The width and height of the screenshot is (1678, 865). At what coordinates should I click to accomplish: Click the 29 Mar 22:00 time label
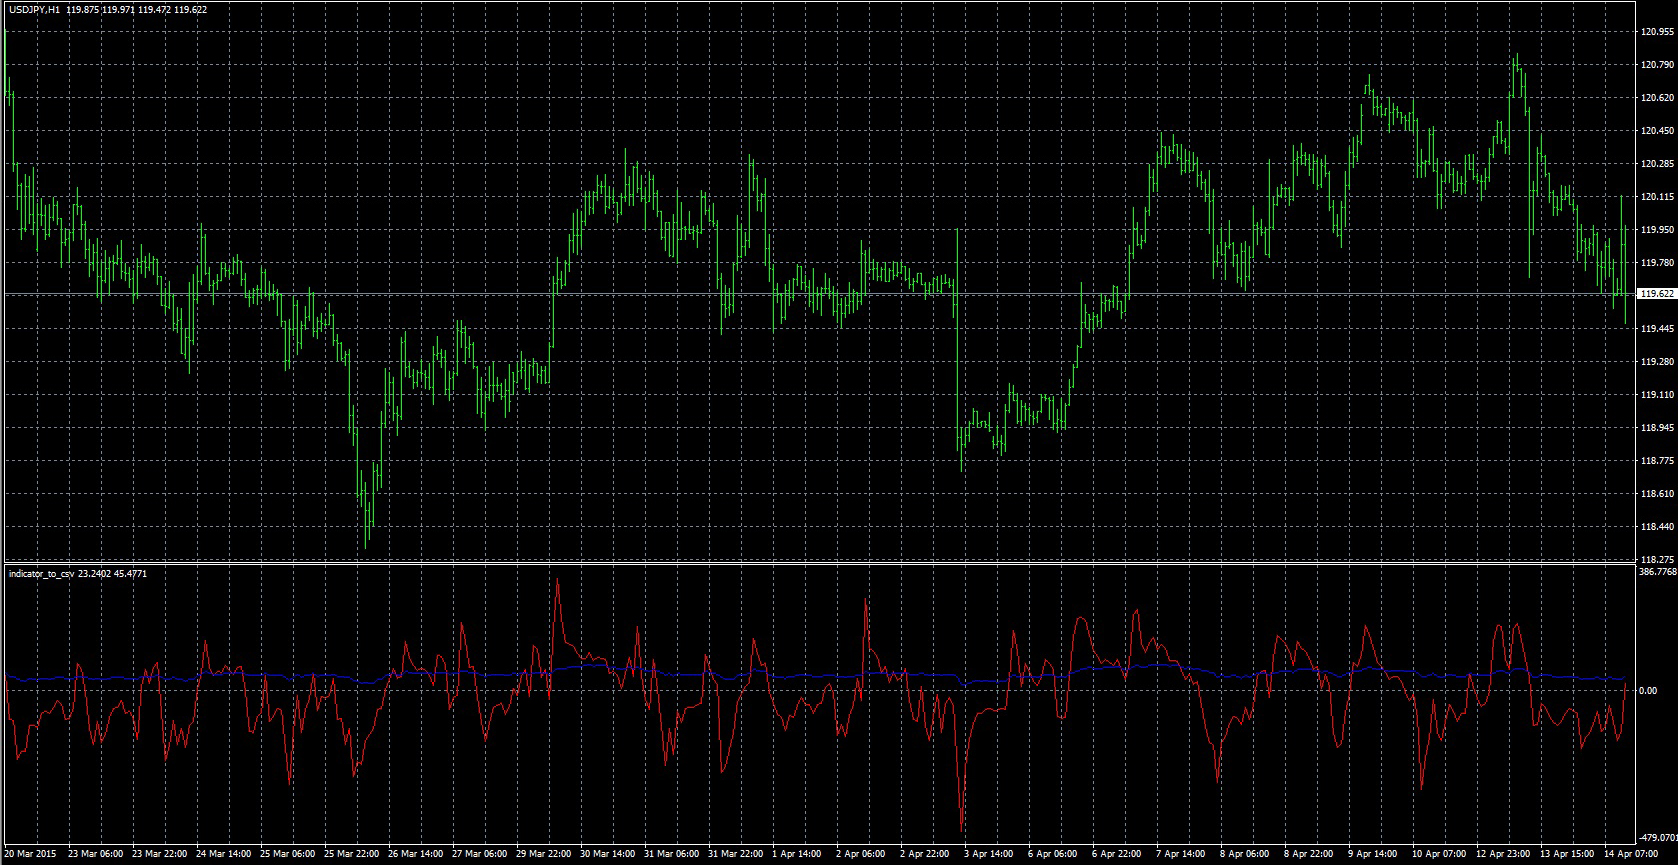click(x=544, y=855)
